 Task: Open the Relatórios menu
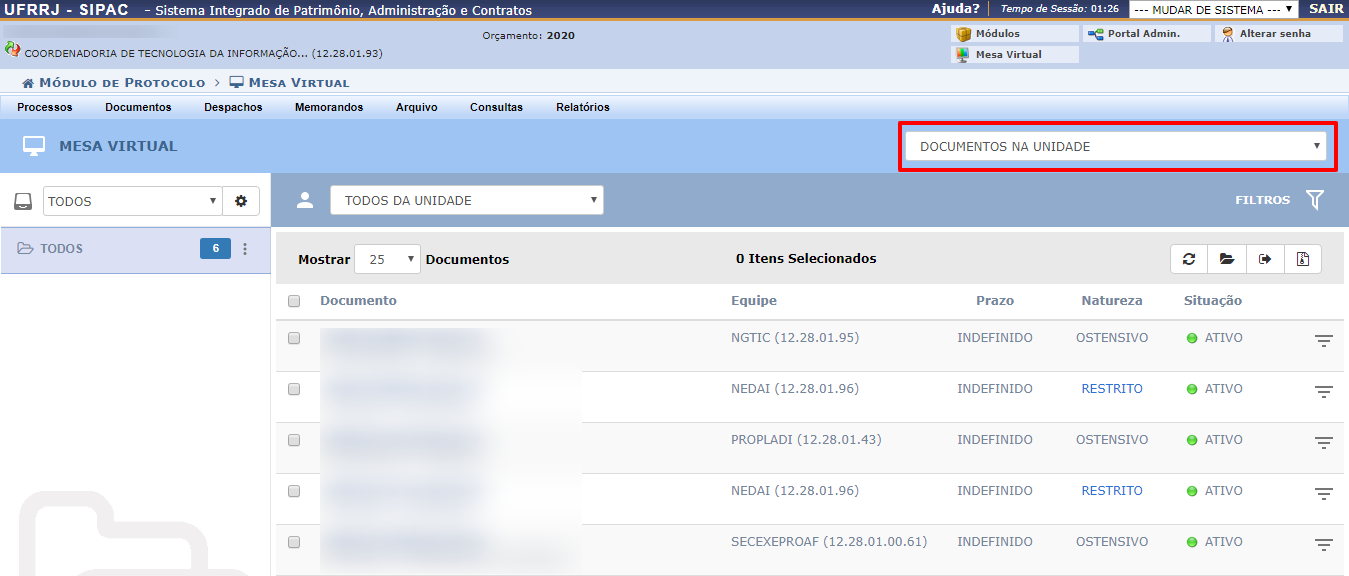point(582,107)
